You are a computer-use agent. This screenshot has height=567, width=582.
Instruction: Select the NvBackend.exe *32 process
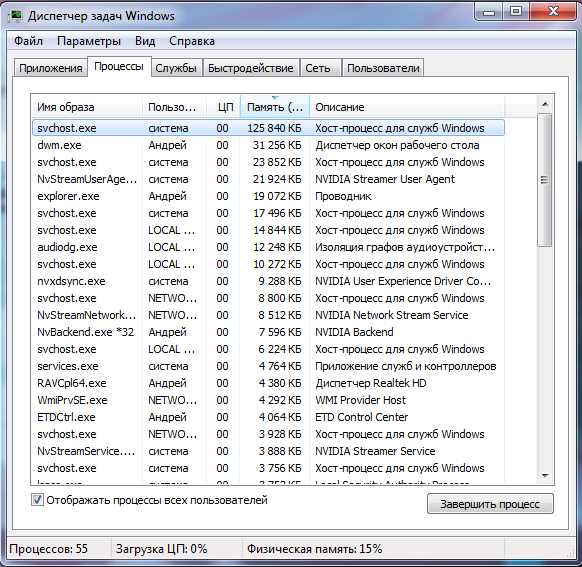point(268,332)
